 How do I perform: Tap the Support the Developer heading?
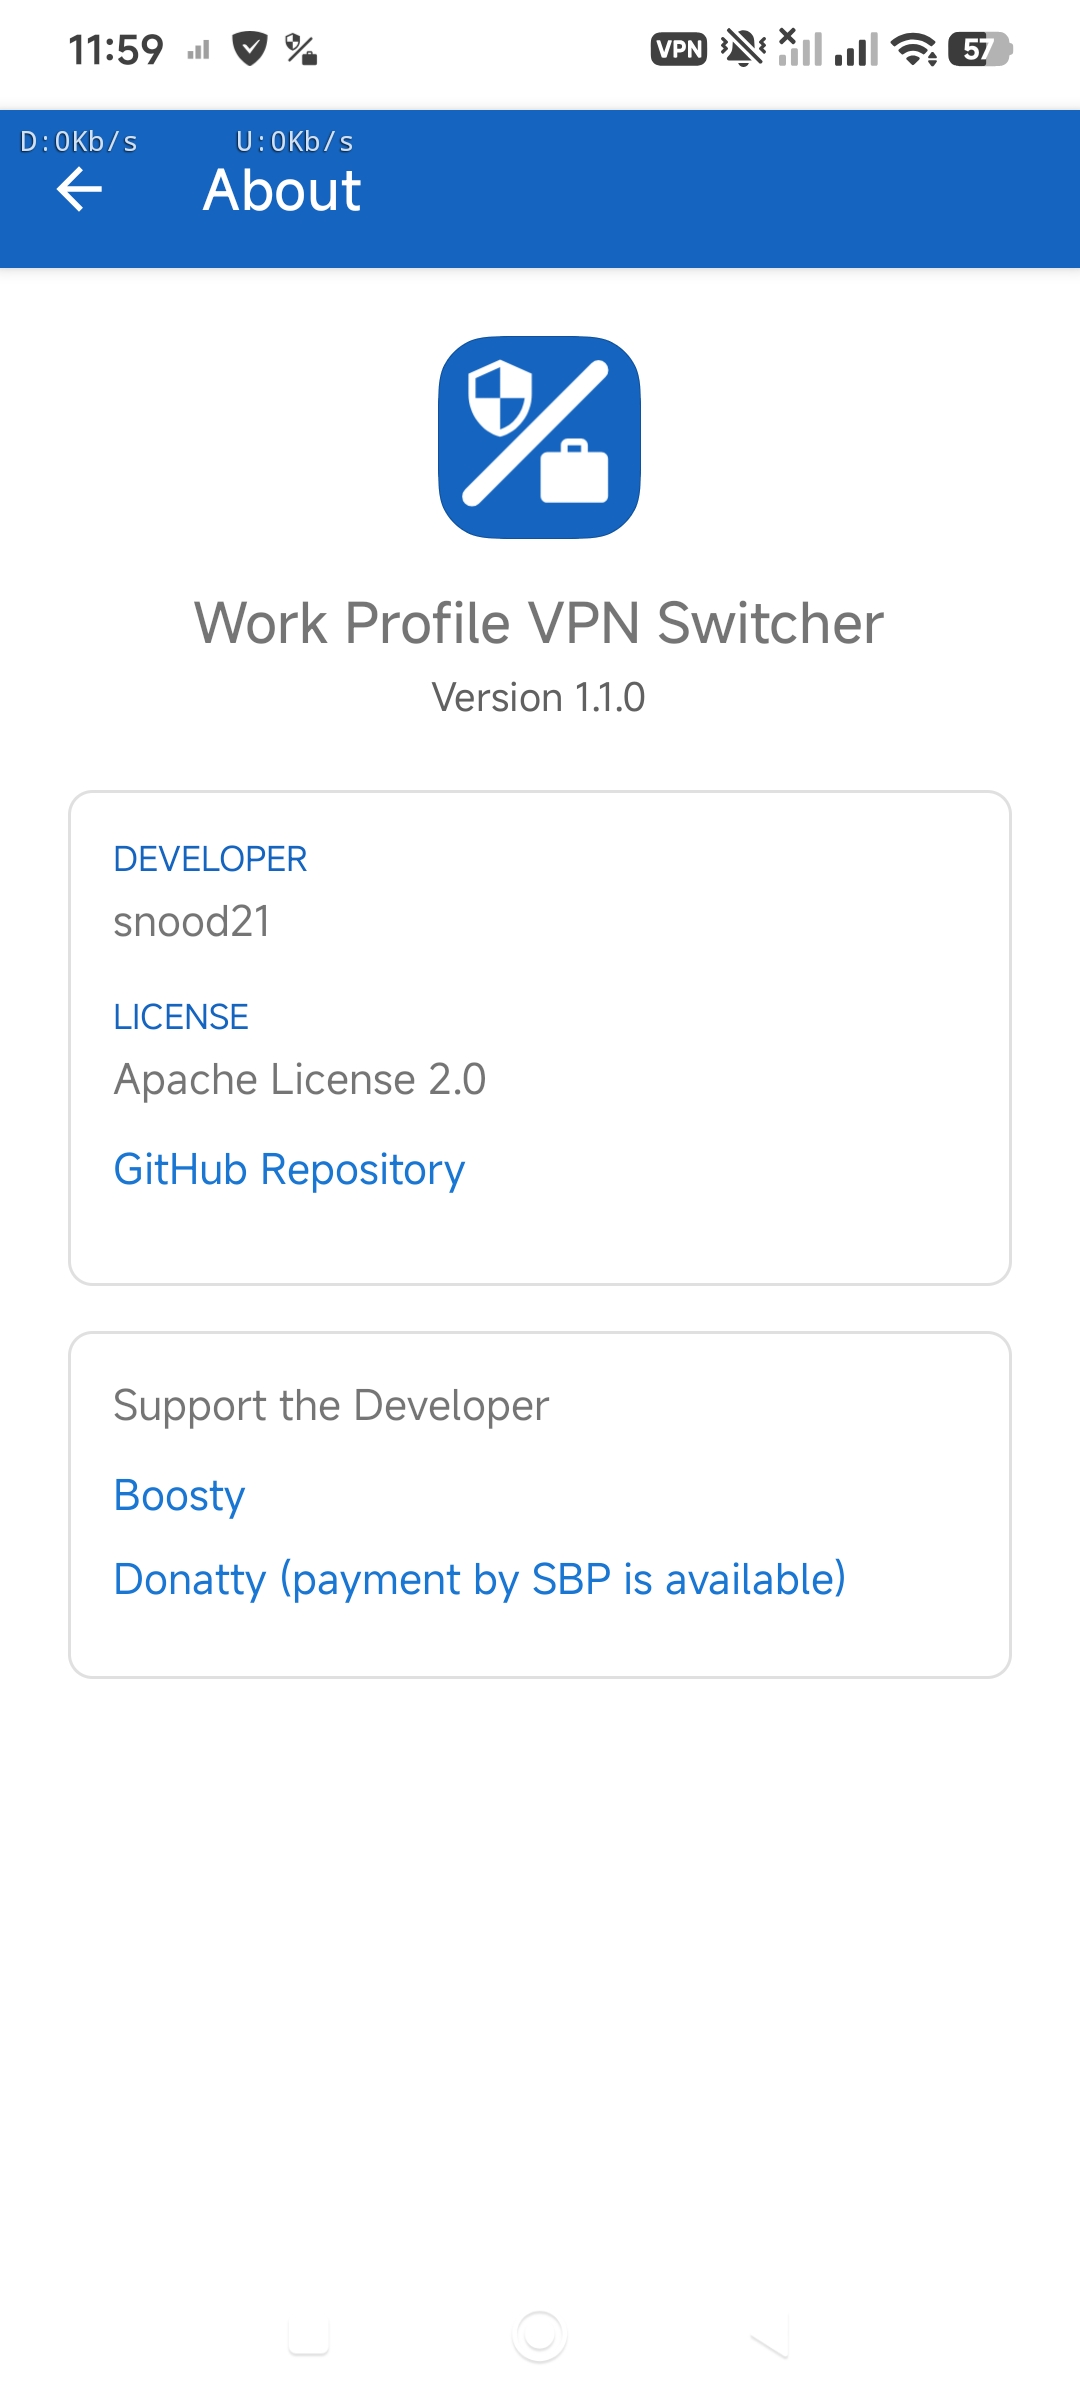(x=331, y=1406)
